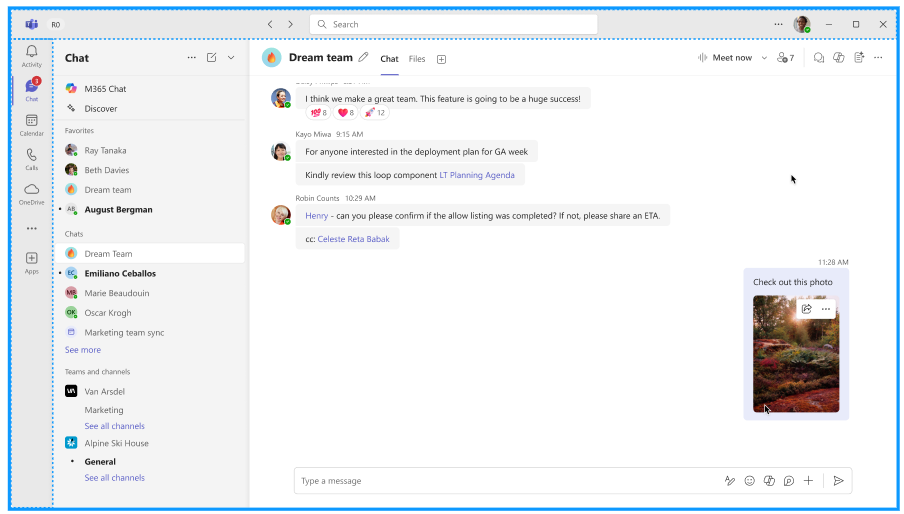904x514 pixels.
Task: Open the Activity feed in sidebar
Action: tap(32, 56)
